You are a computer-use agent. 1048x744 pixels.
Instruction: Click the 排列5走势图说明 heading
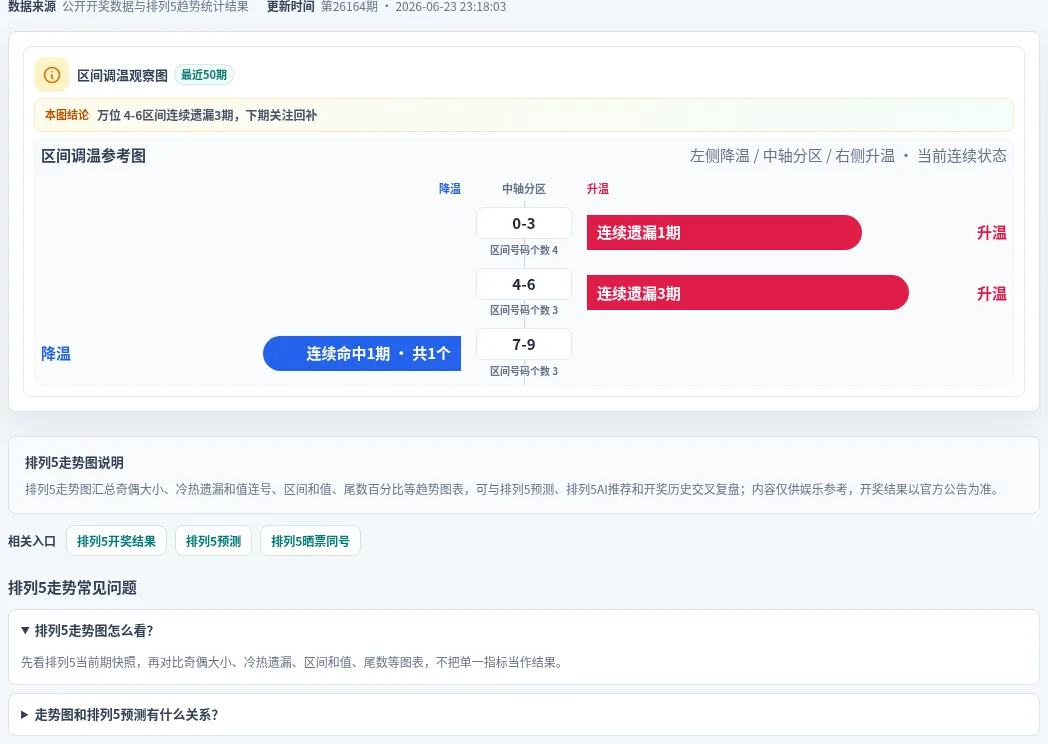74,463
